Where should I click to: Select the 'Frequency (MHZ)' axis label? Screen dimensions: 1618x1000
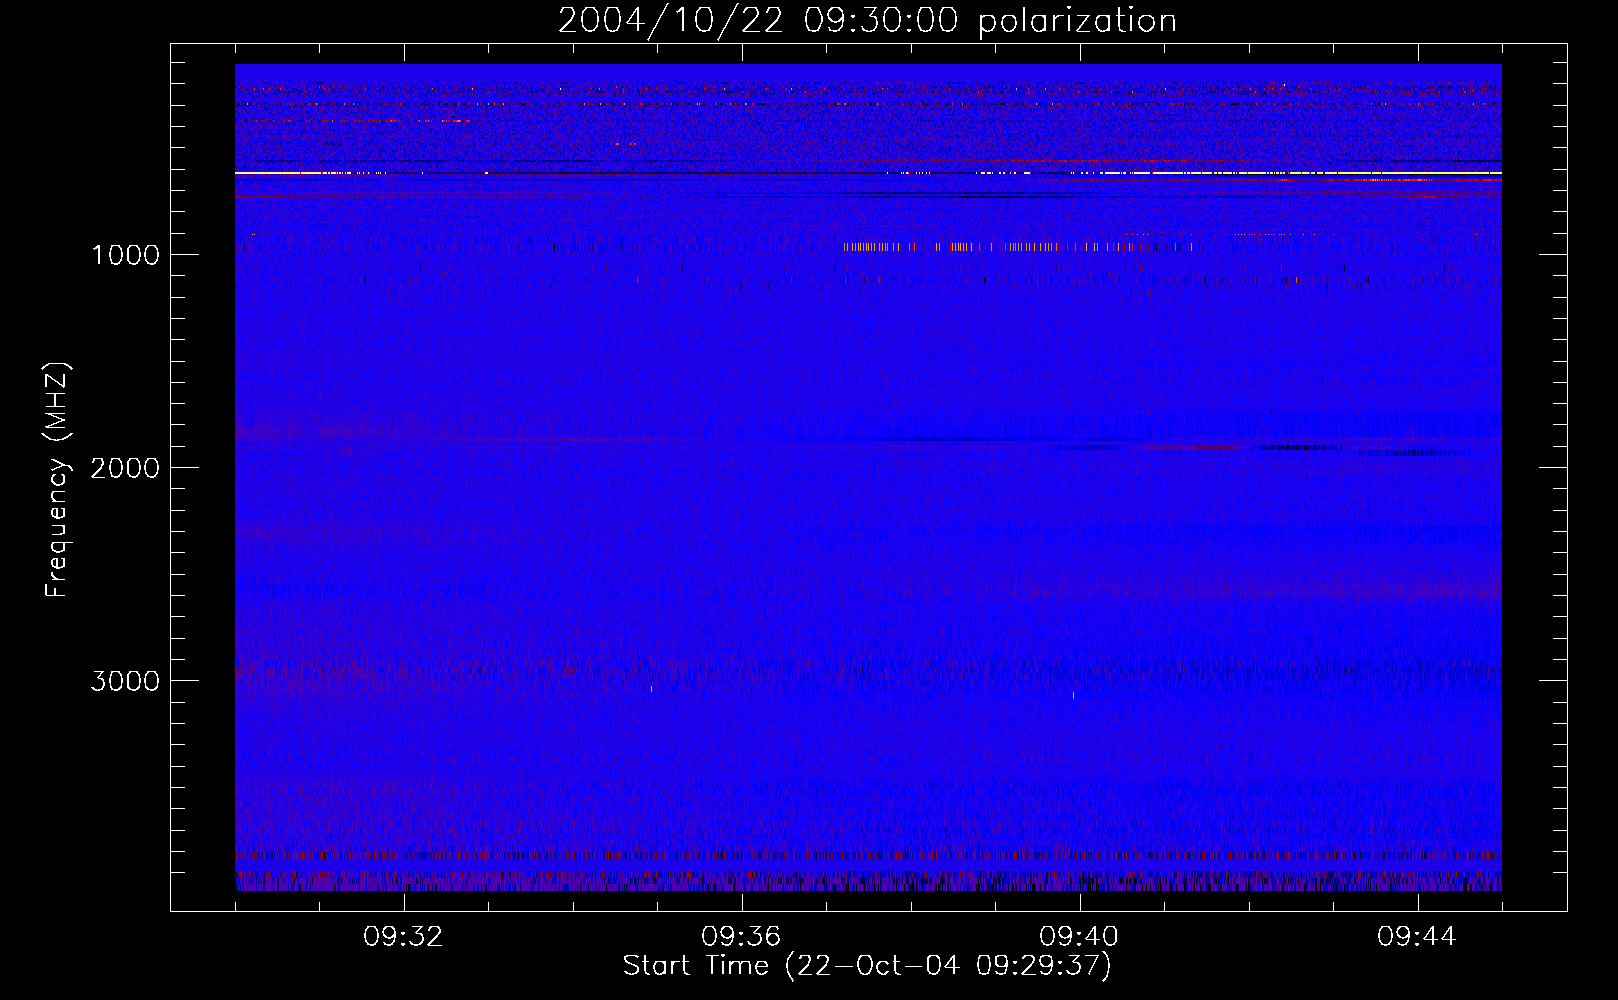point(57,480)
